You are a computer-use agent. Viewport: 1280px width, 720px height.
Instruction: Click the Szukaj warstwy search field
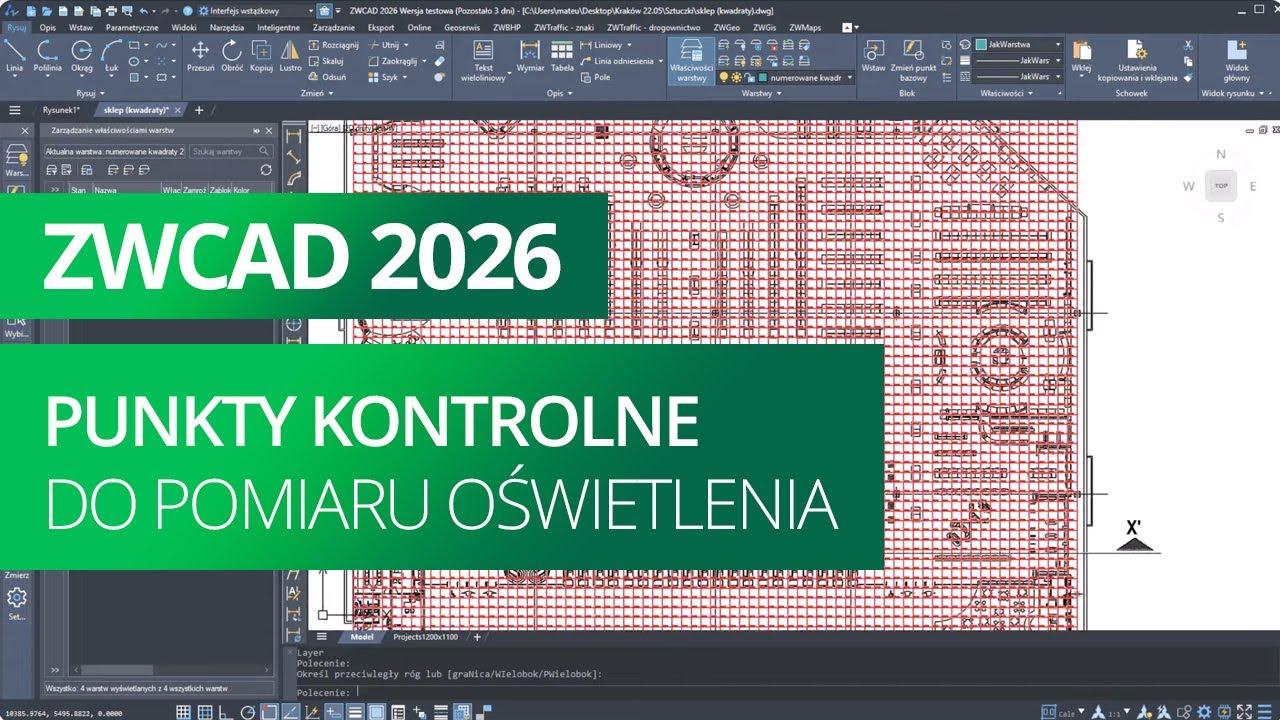[230, 151]
